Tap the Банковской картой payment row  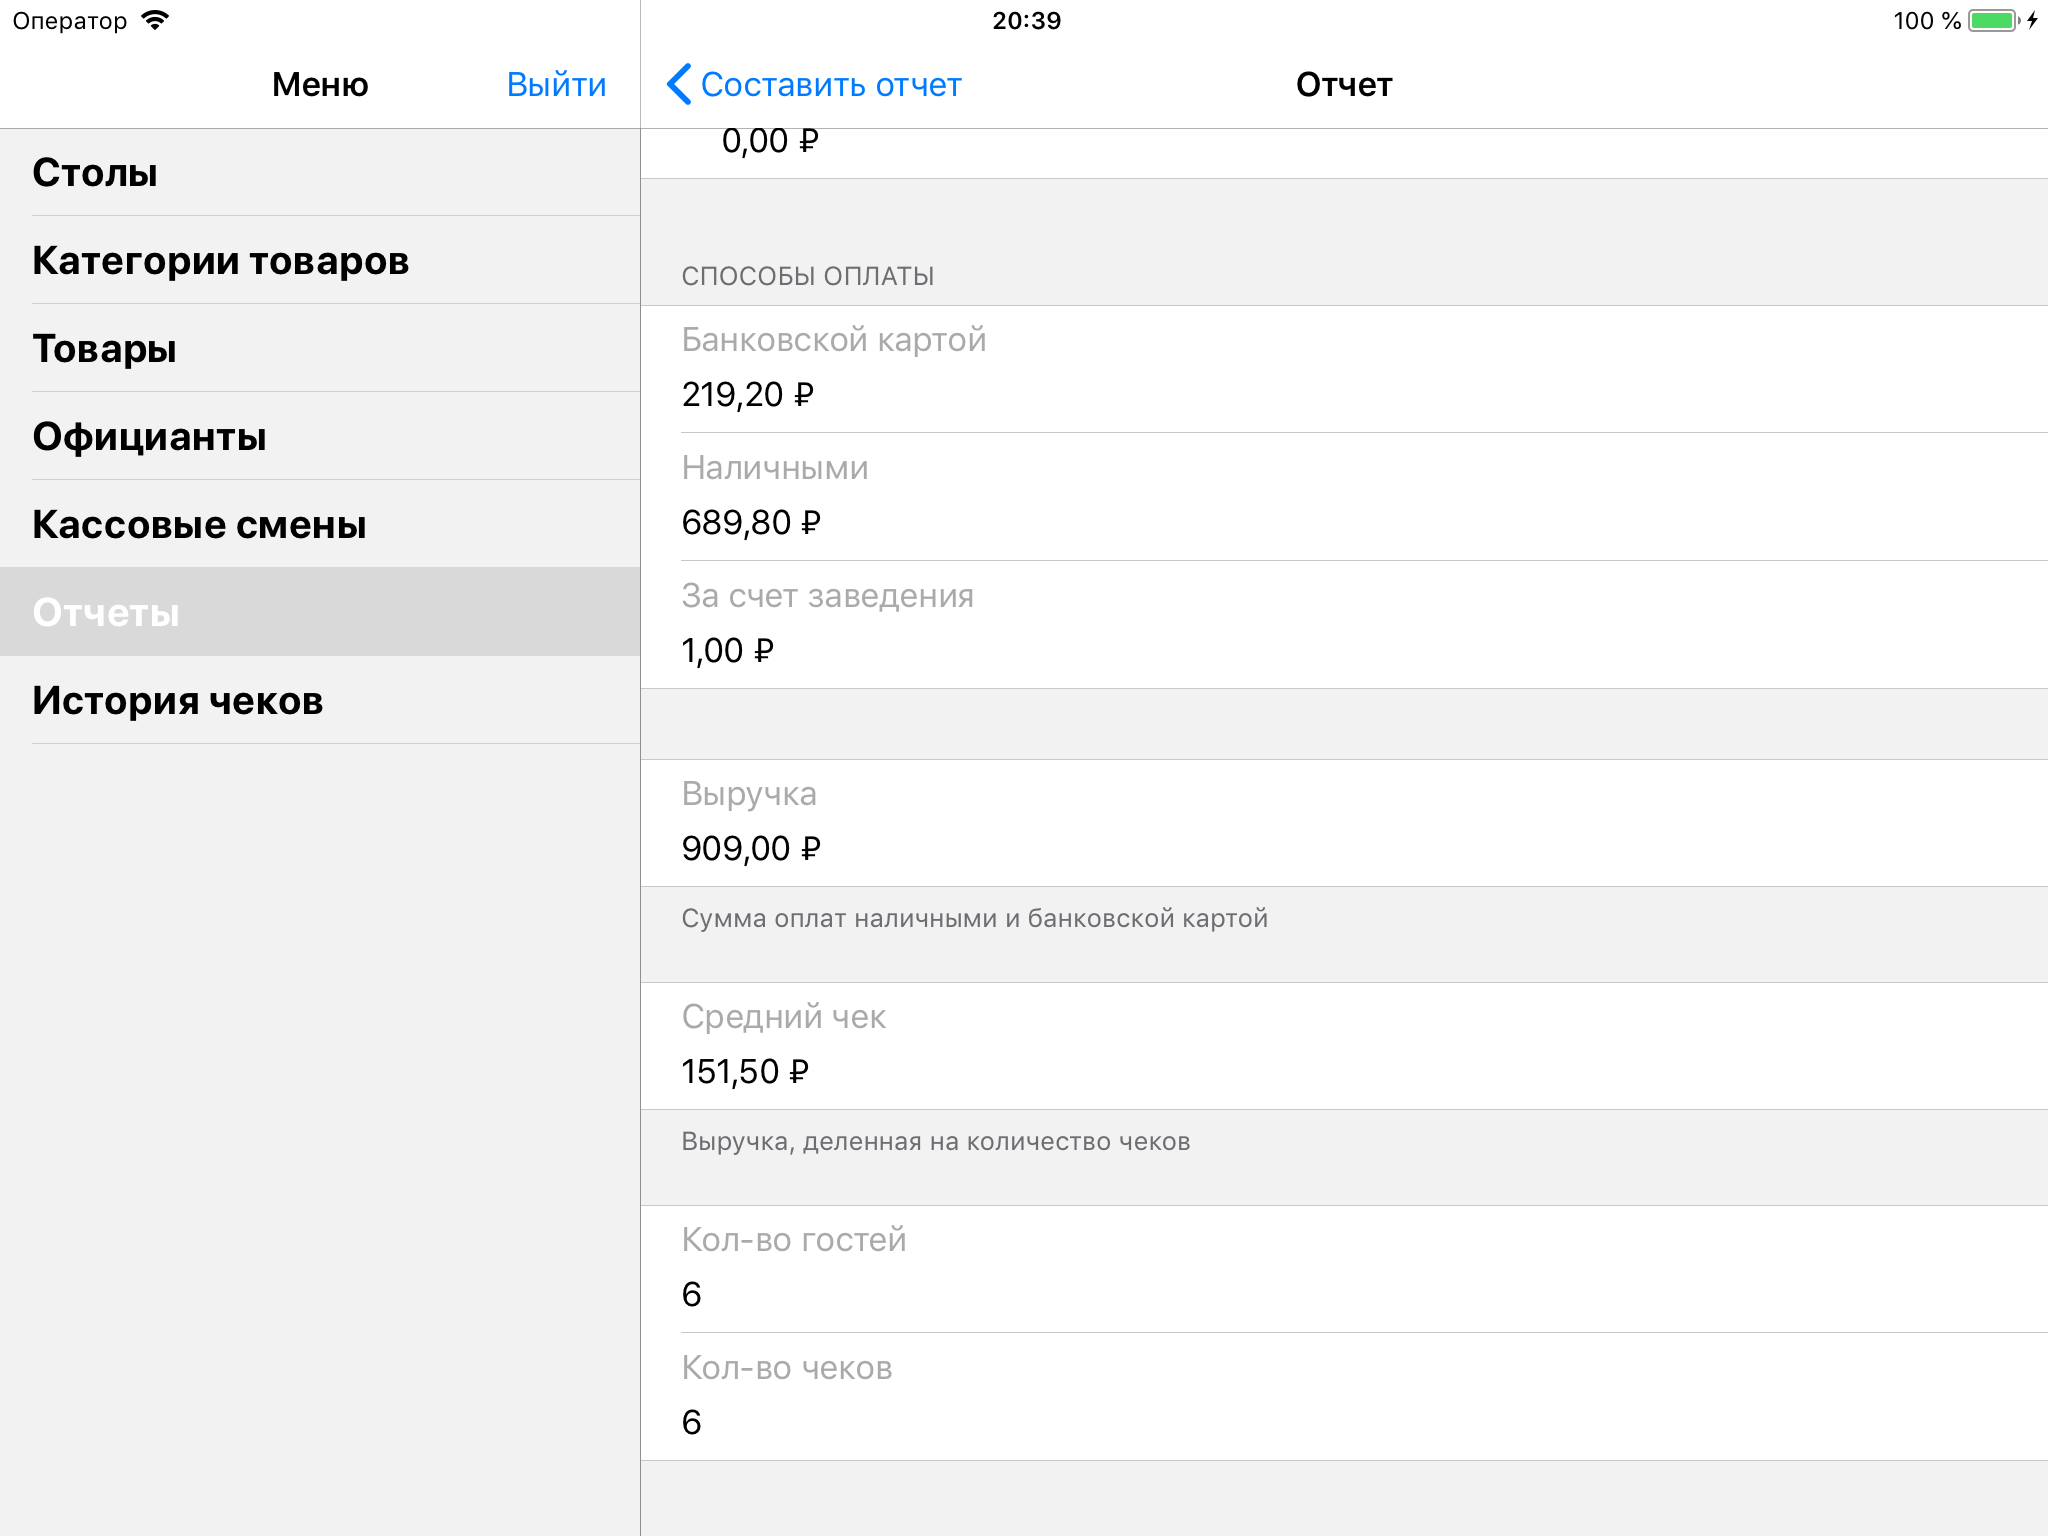1343,368
